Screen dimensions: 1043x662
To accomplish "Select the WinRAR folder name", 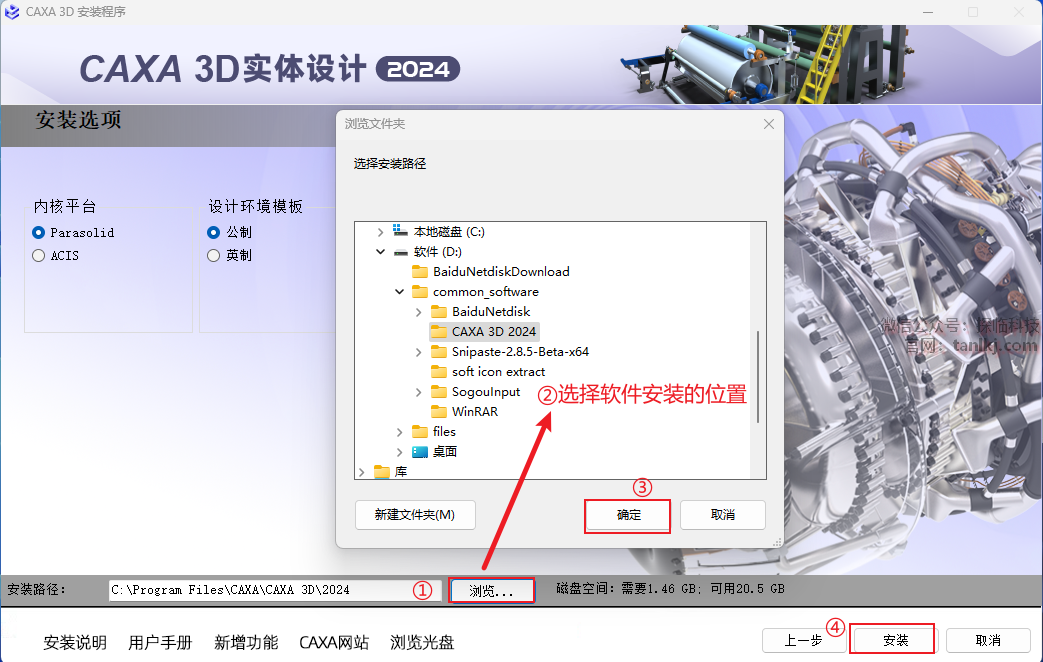I will 475,411.
